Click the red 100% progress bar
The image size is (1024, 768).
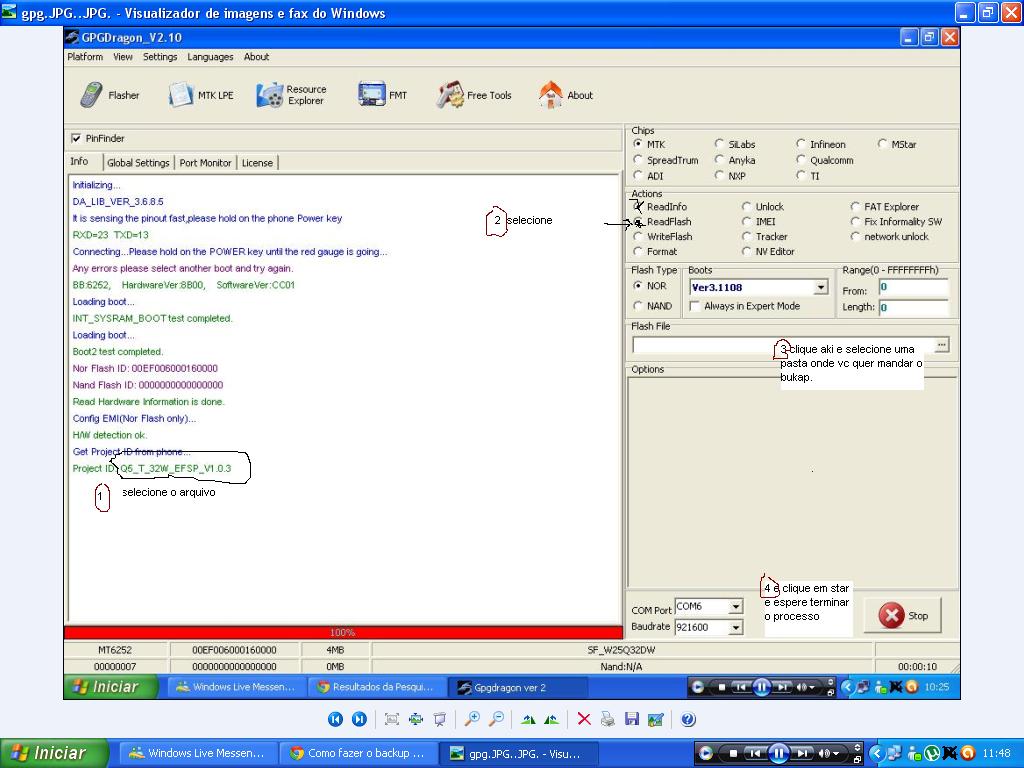coord(343,632)
